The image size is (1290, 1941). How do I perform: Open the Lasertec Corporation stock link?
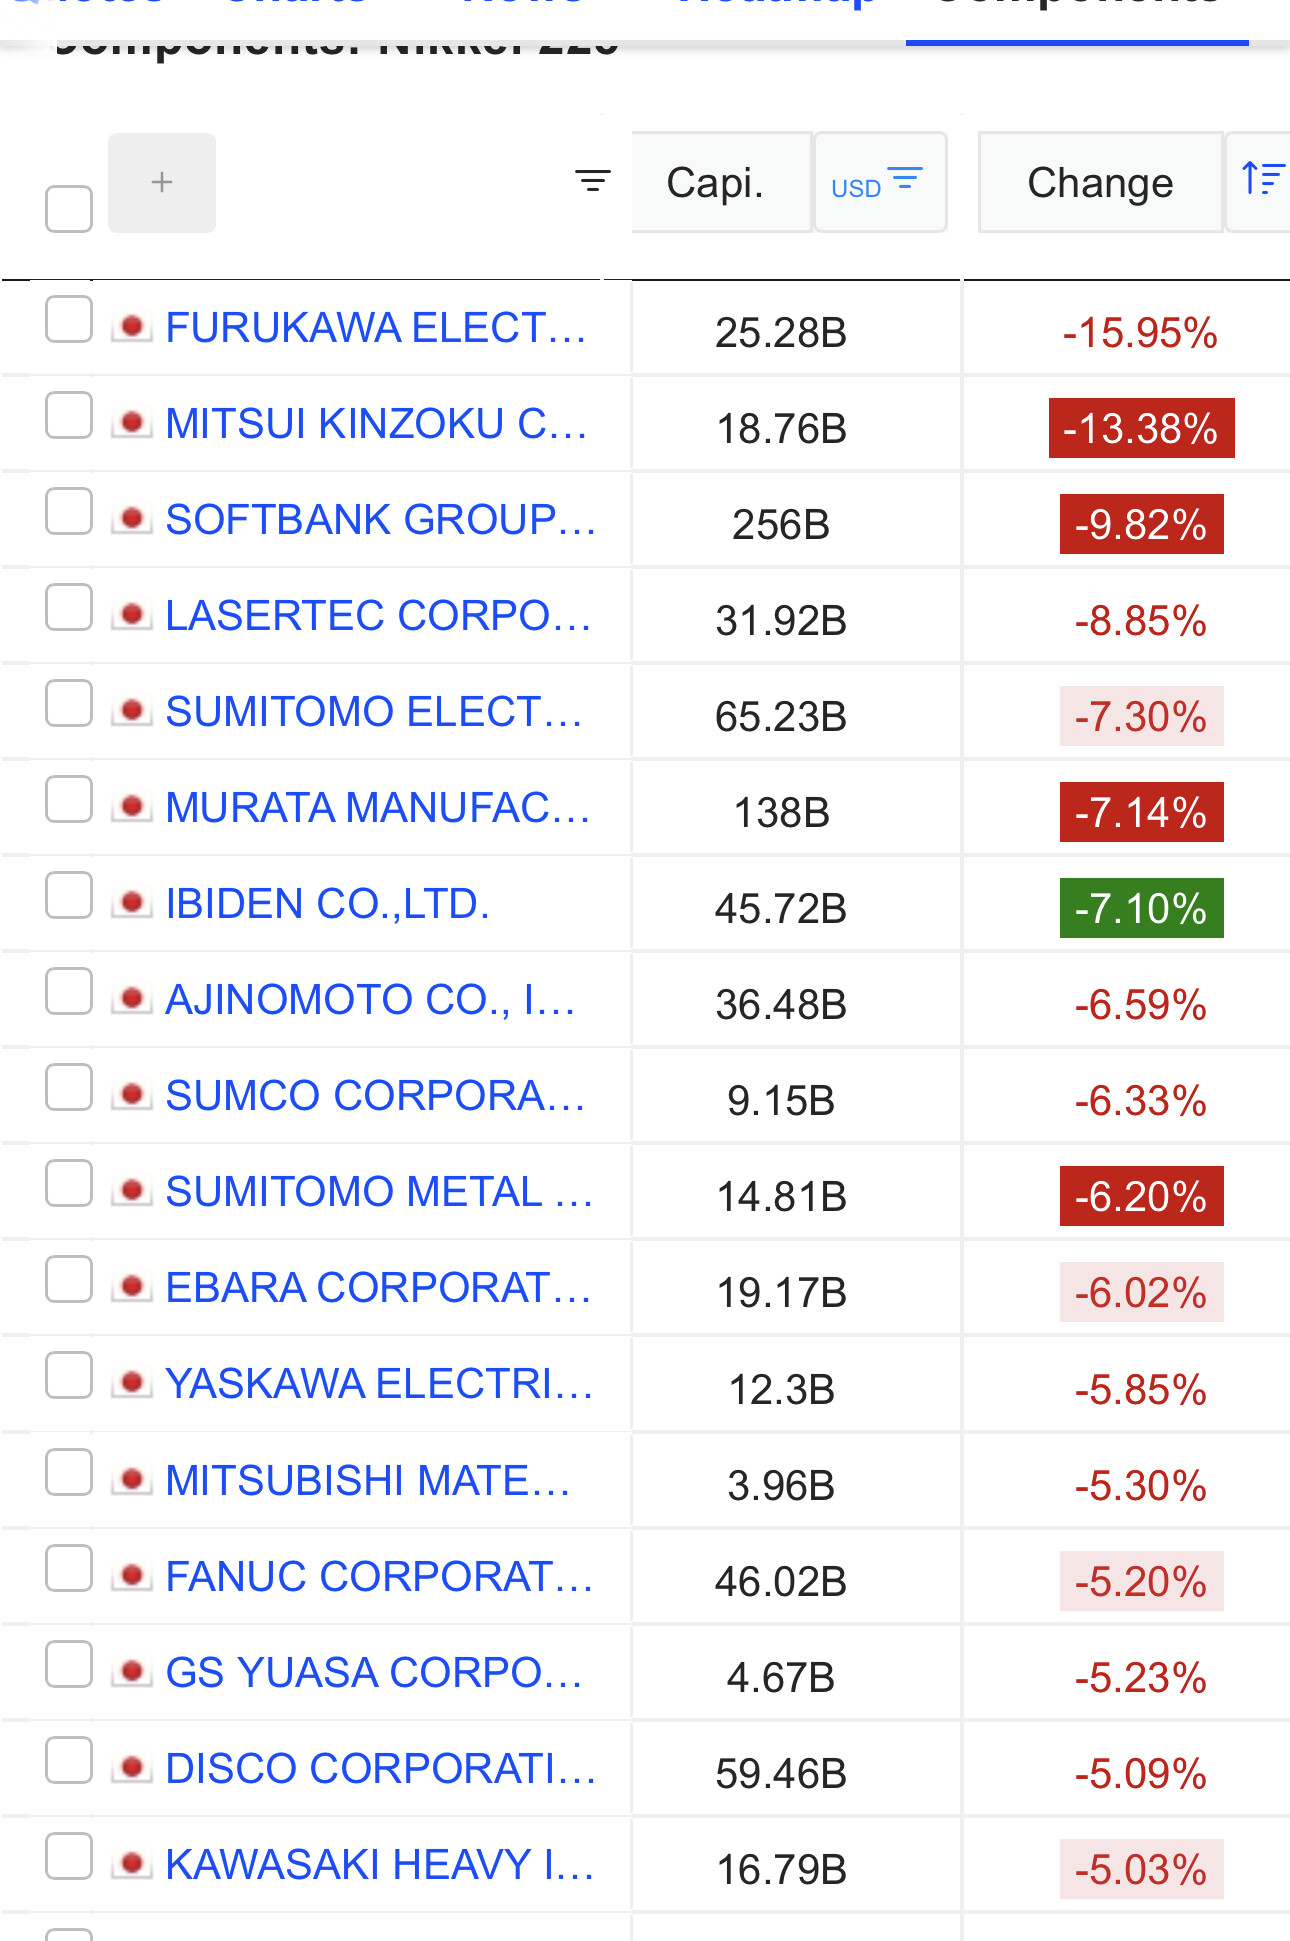click(x=378, y=616)
